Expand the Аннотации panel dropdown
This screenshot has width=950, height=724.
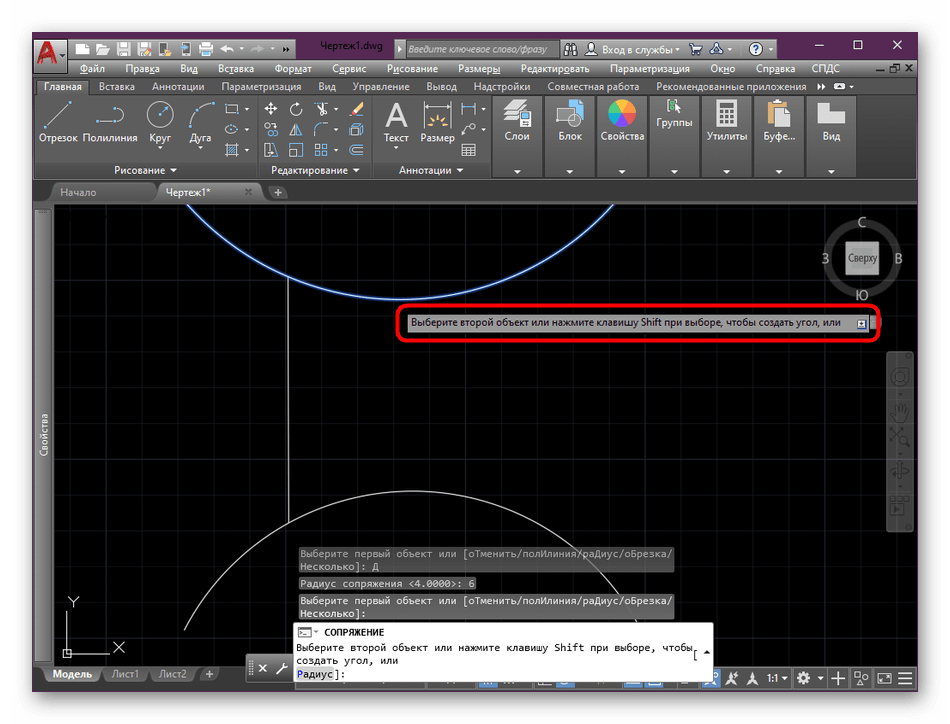coord(431,171)
